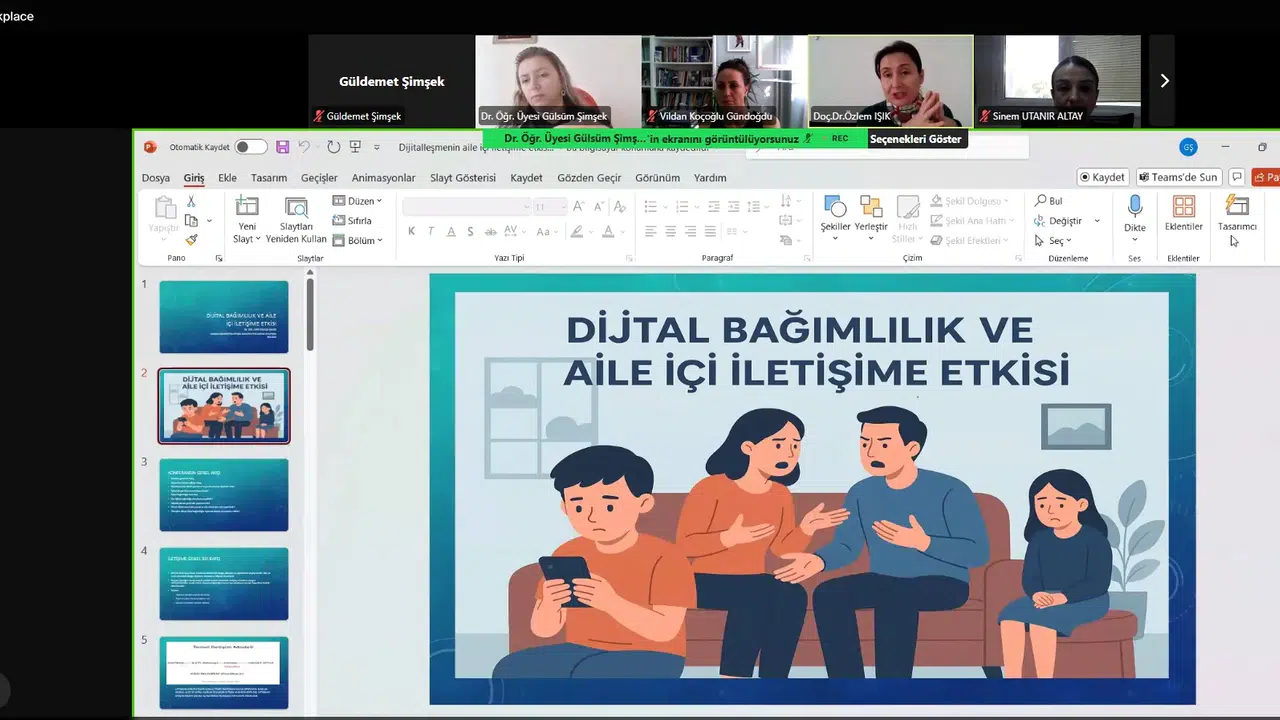Open the Slayt Gösterisi tab
This screenshot has height=720, width=1280.
[463, 178]
